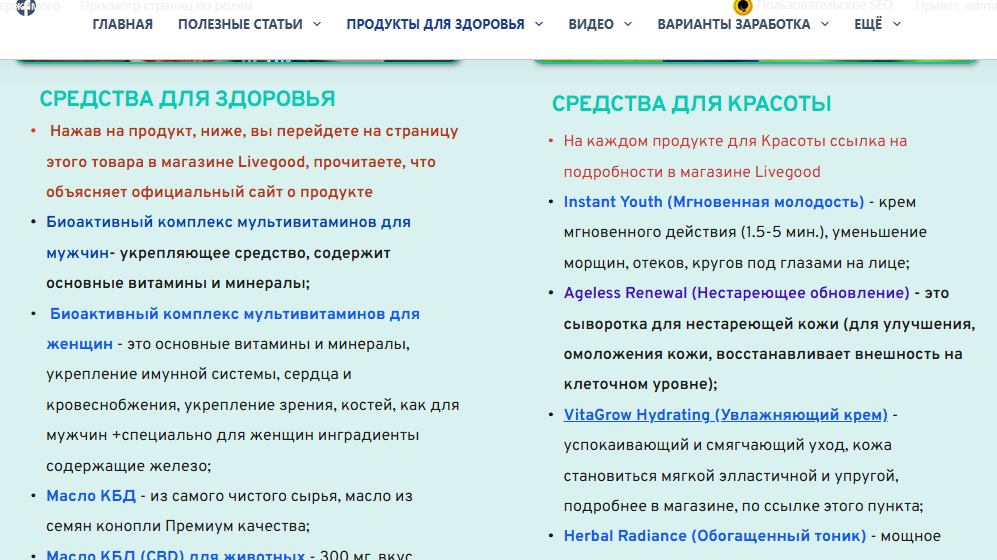The image size is (997, 560).
Task: Click the red text 'На каждом продукте для Красоты'
Action: [692, 141]
